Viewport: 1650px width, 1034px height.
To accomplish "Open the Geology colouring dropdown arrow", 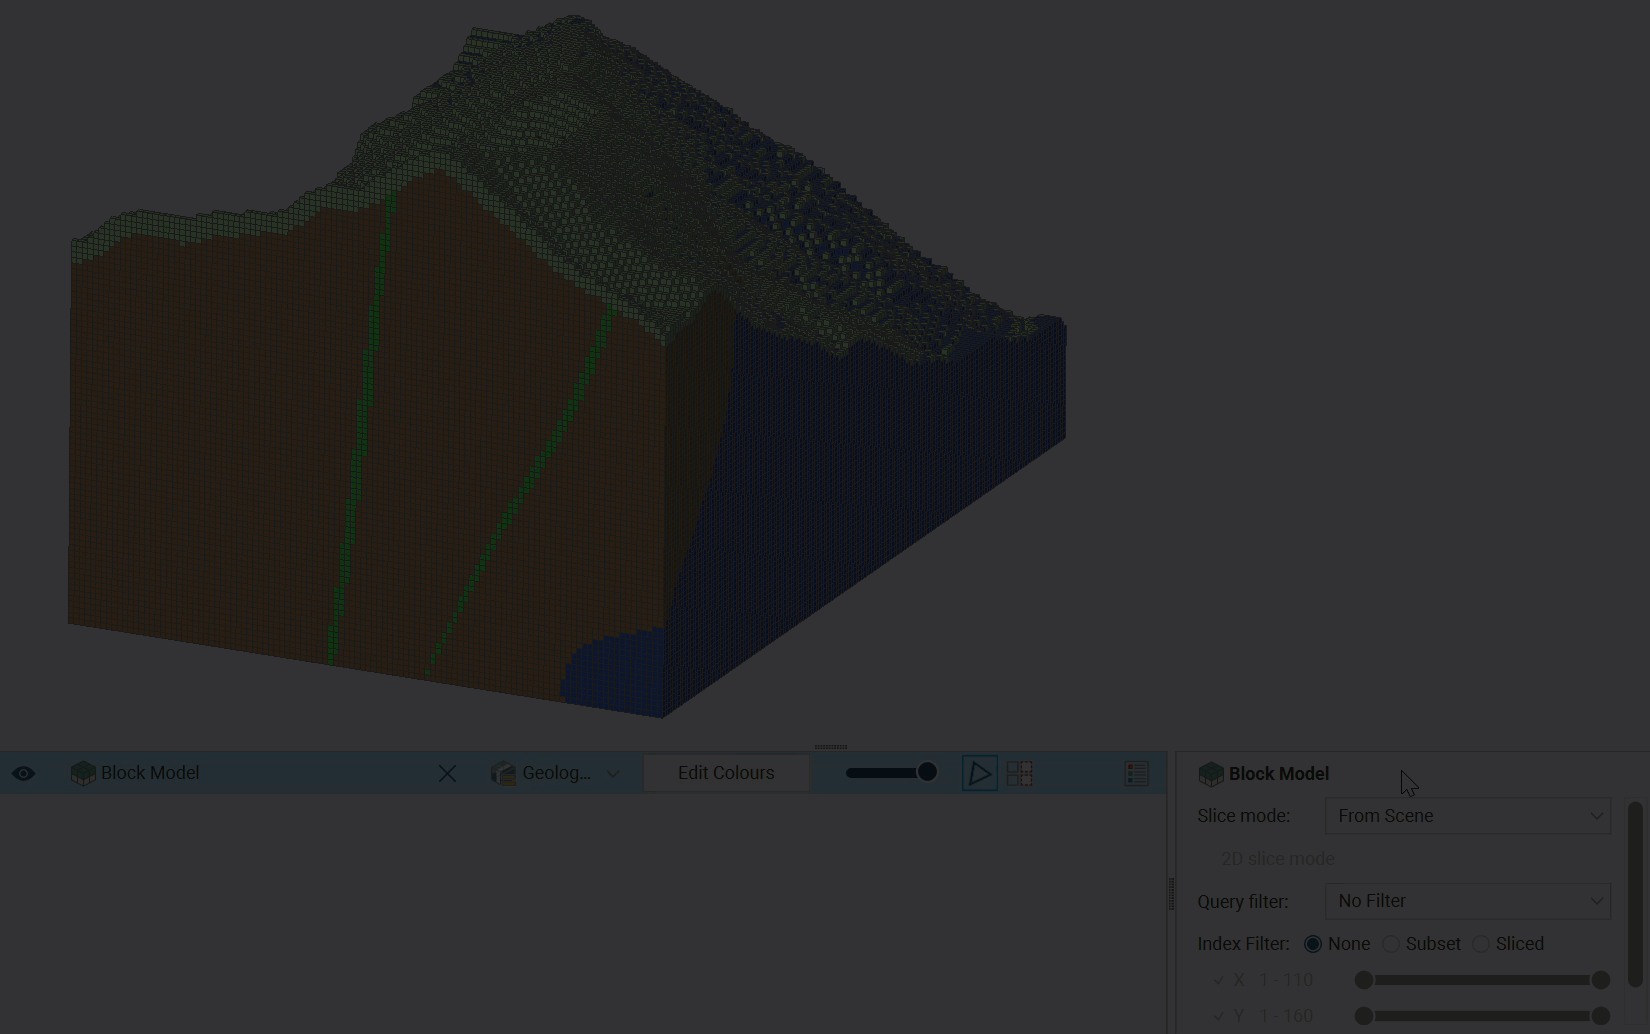I will click(x=613, y=773).
